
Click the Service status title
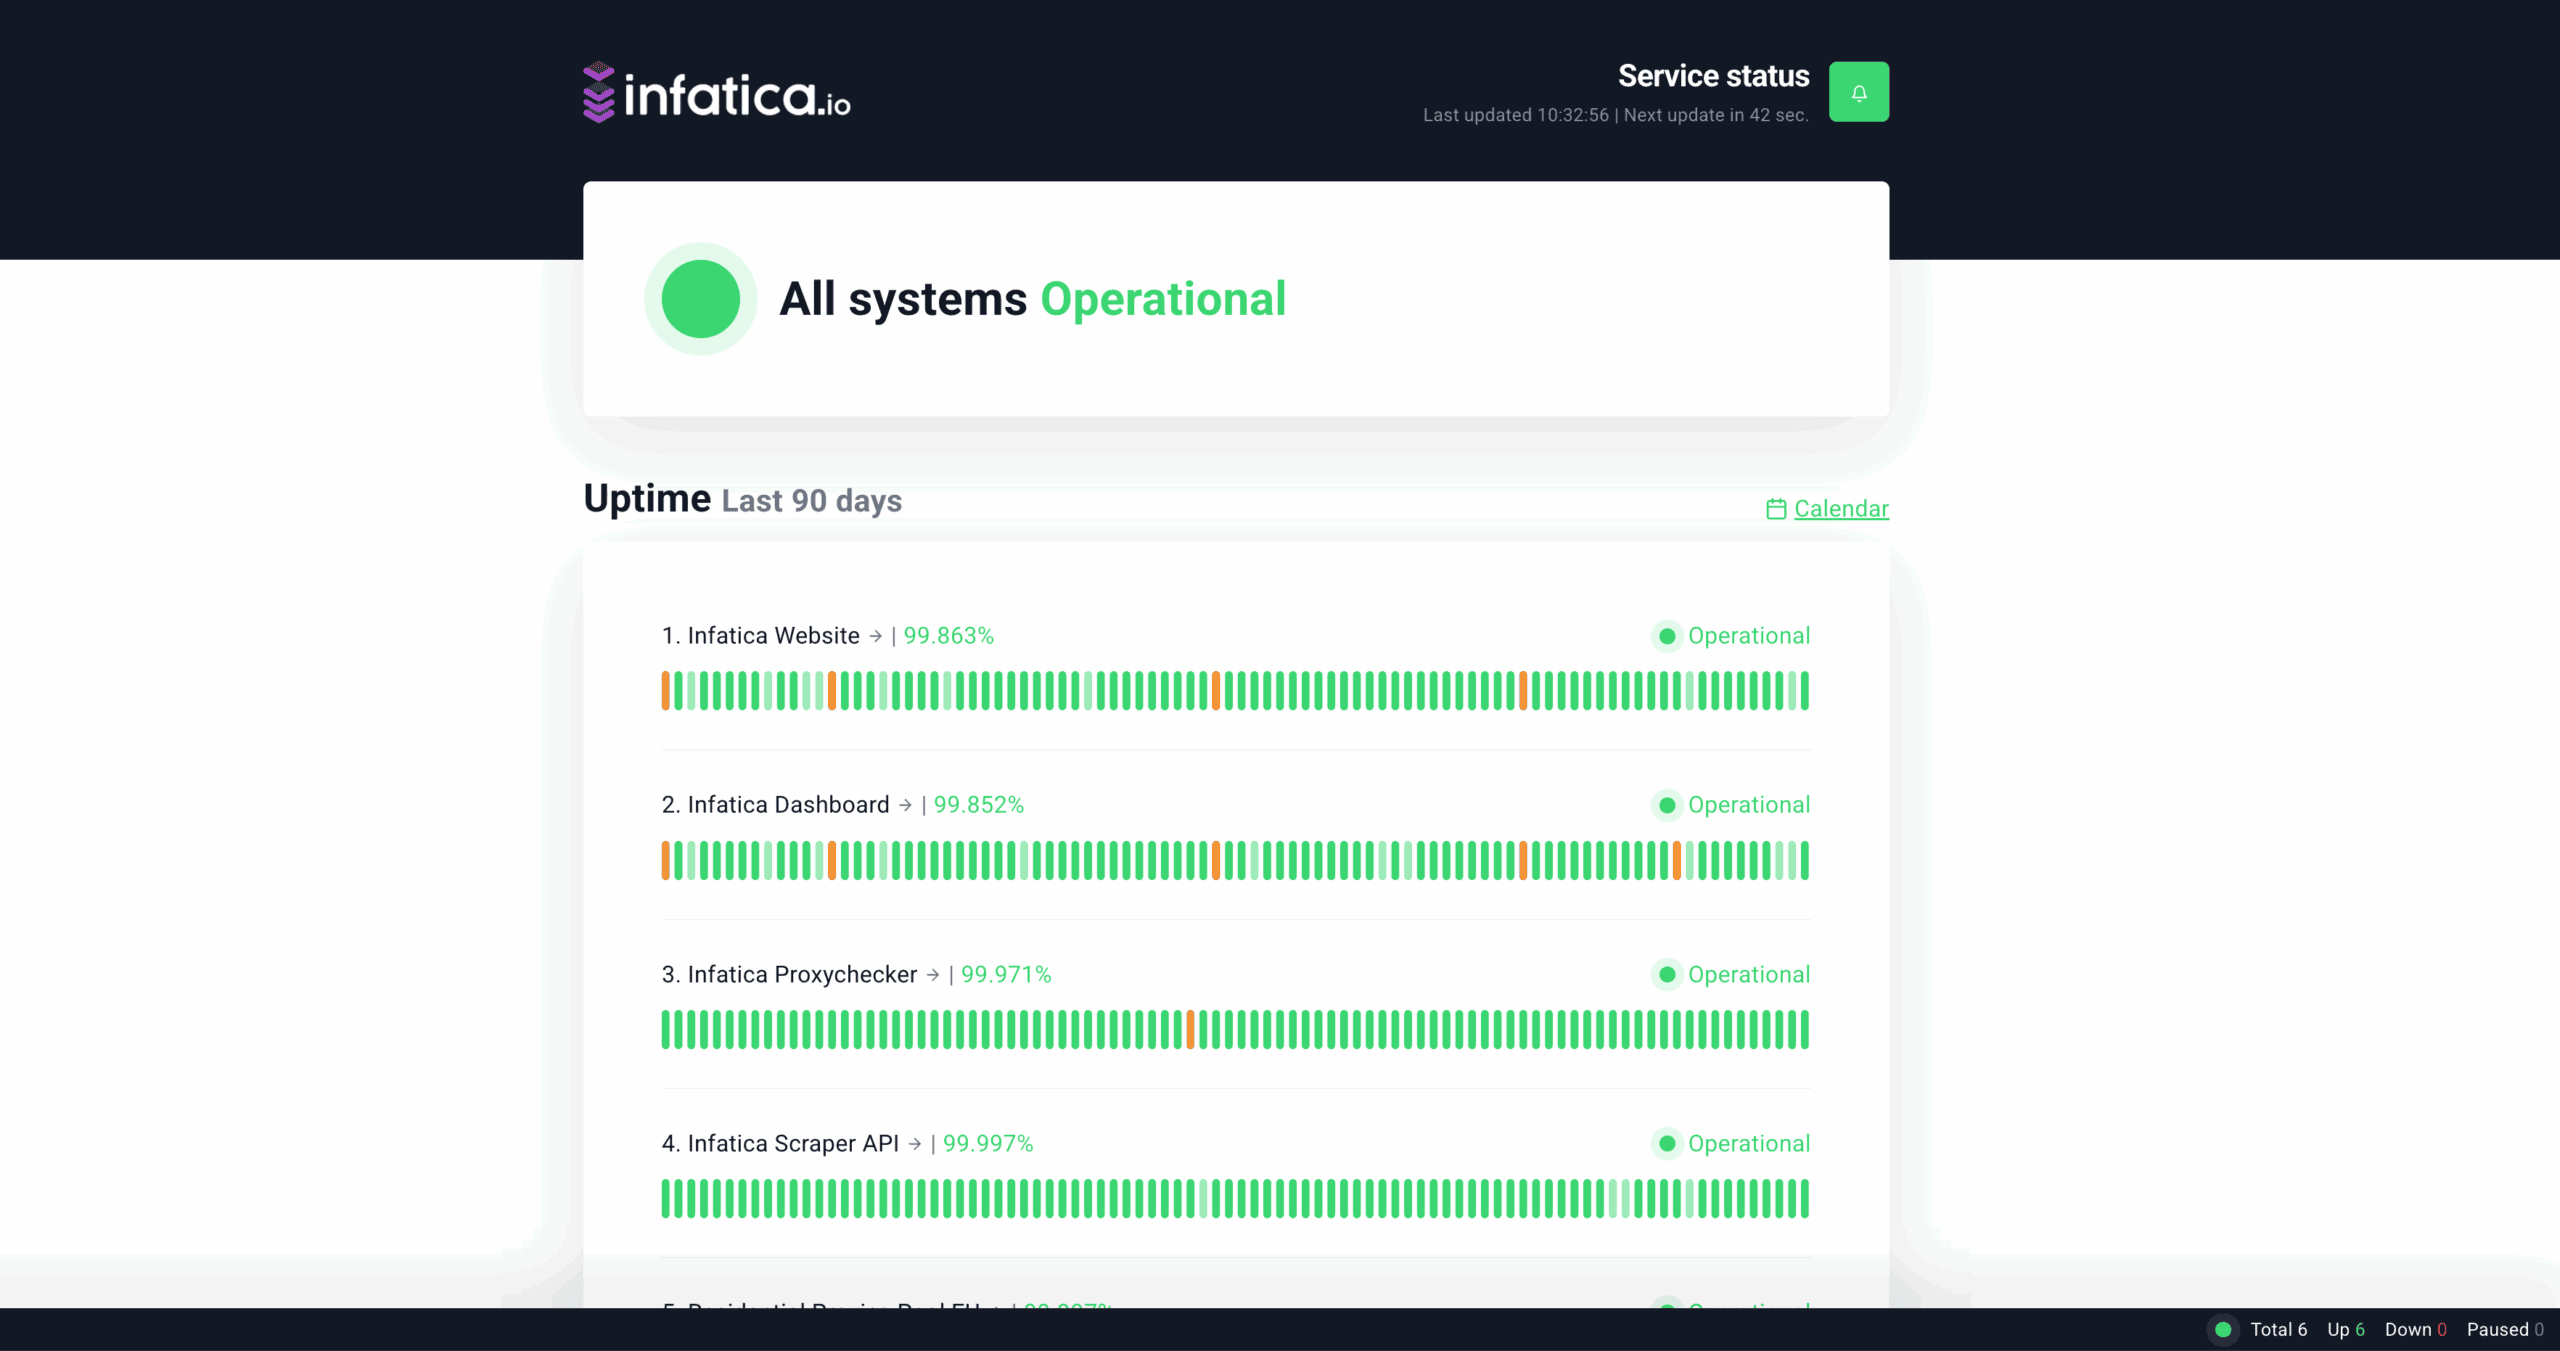1713,76
